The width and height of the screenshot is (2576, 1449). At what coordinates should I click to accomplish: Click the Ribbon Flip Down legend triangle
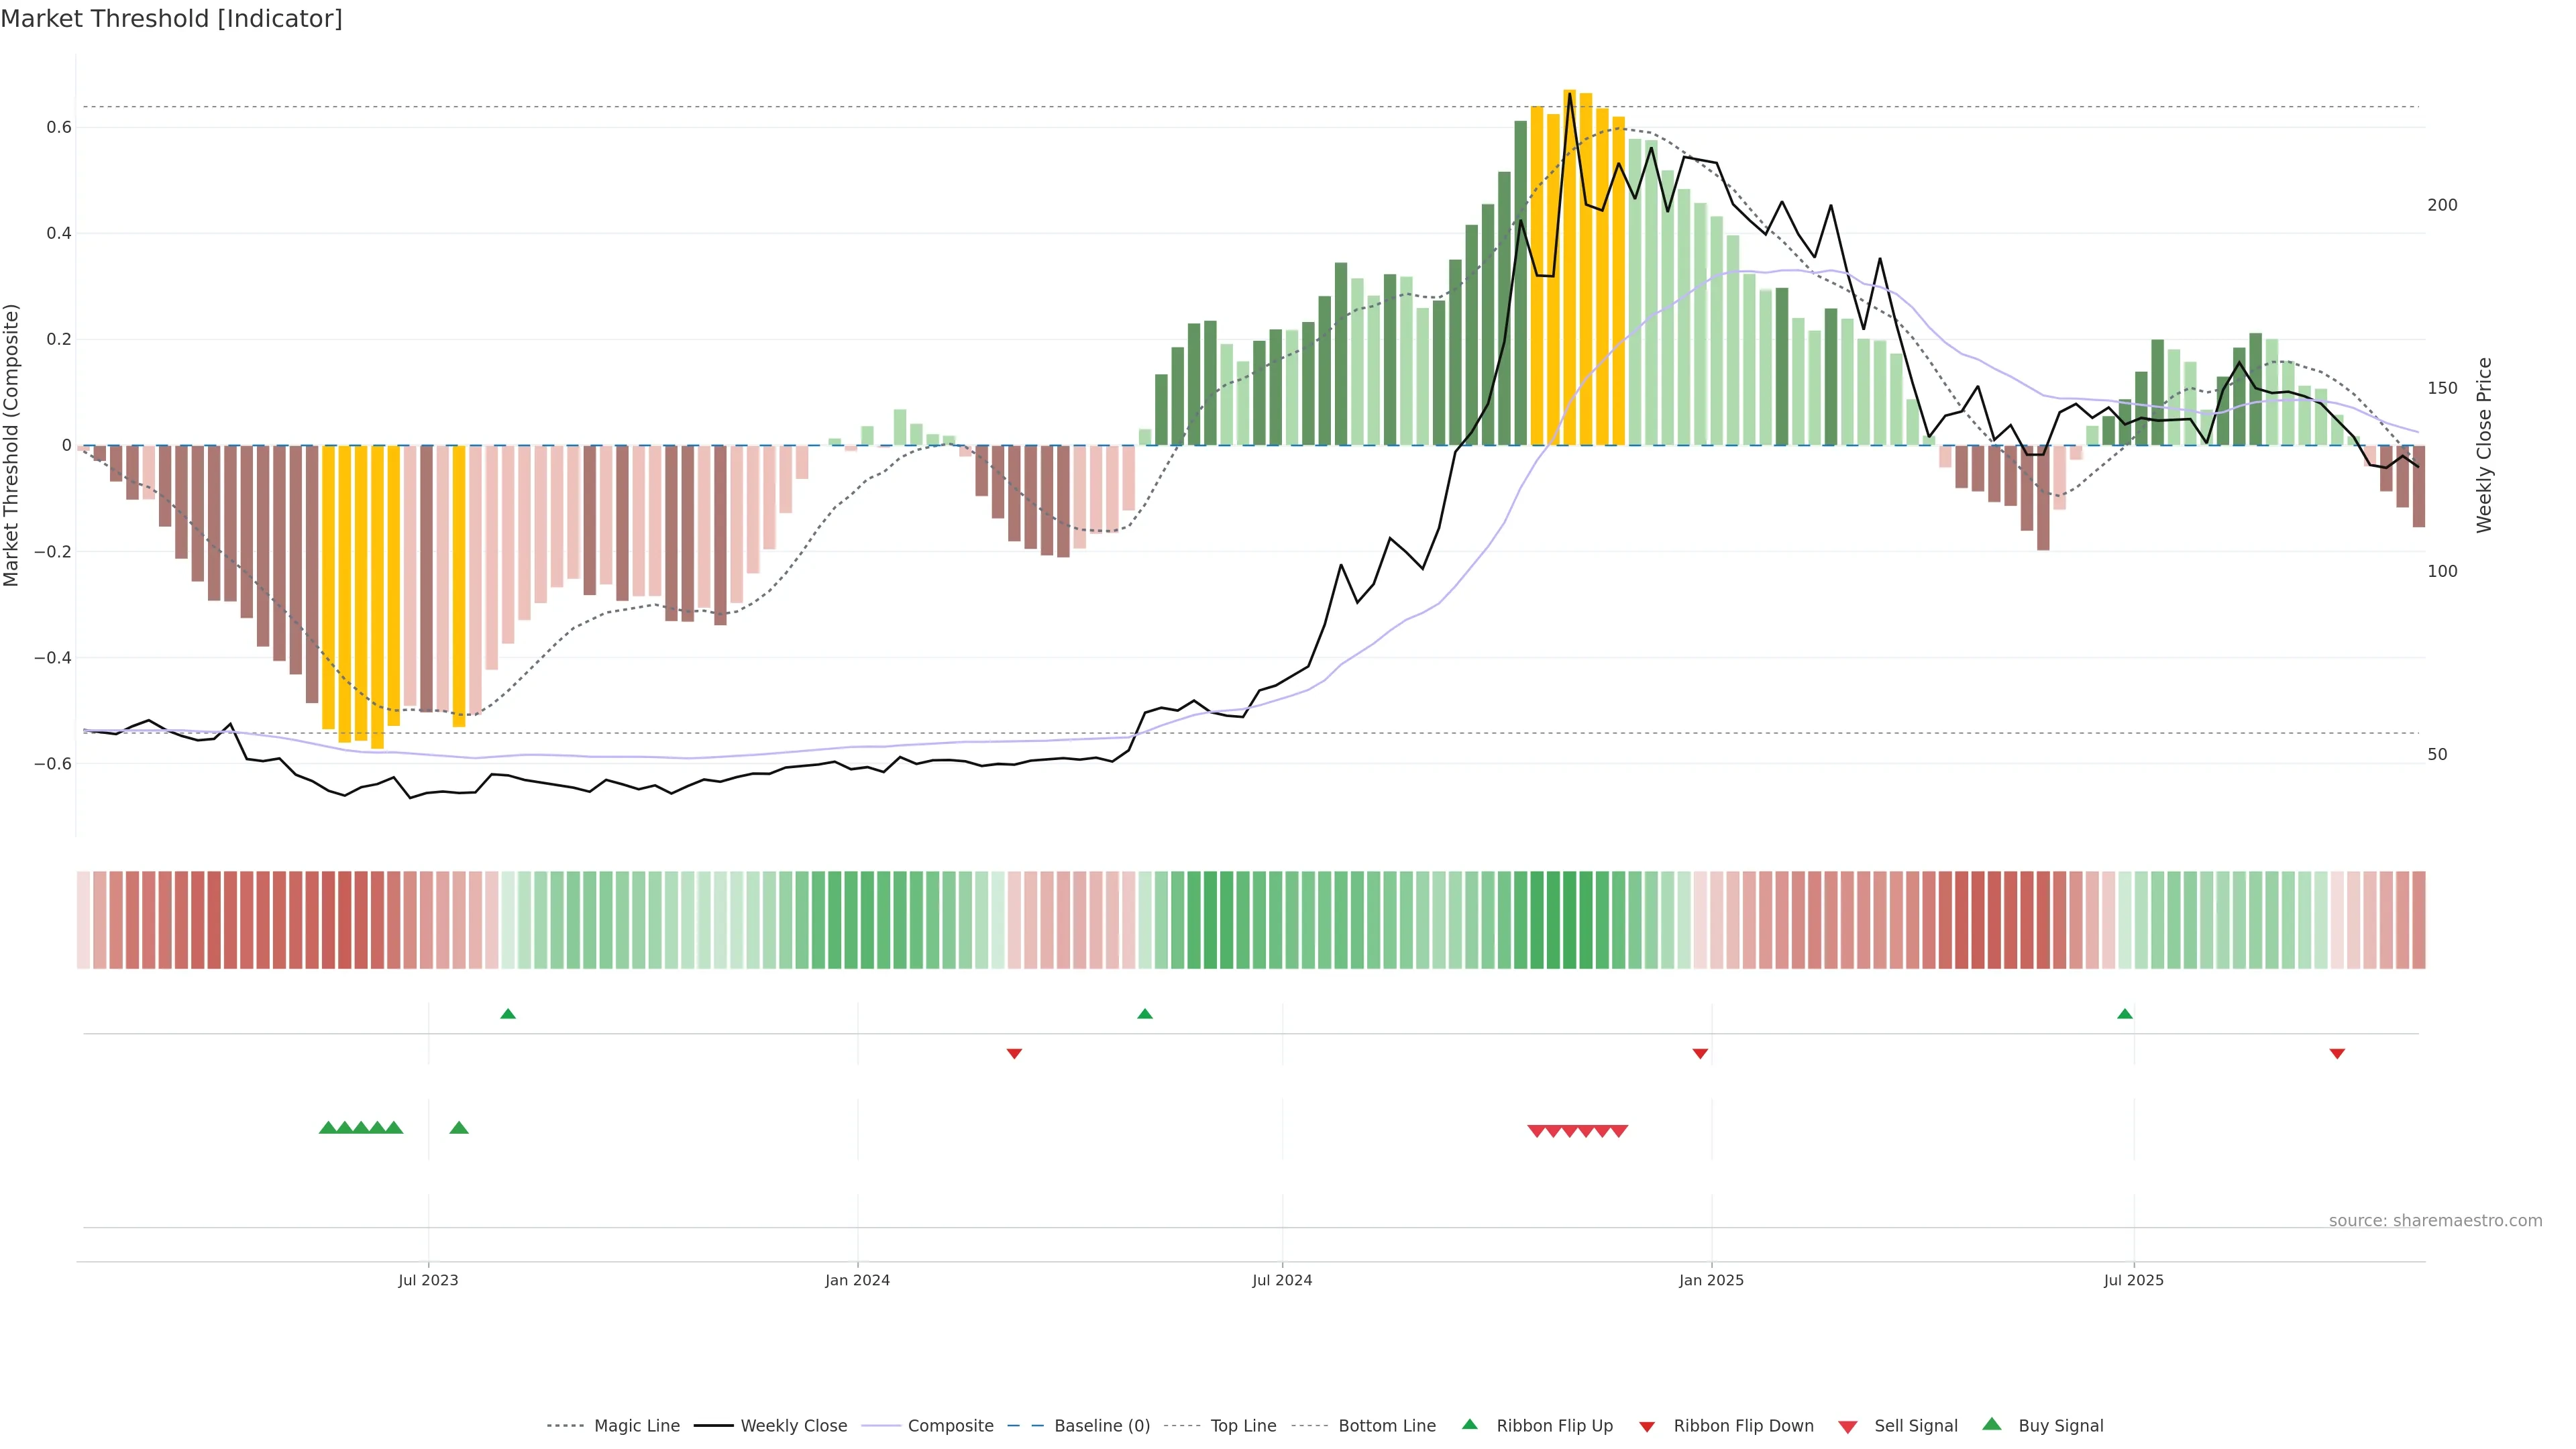click(1647, 1427)
